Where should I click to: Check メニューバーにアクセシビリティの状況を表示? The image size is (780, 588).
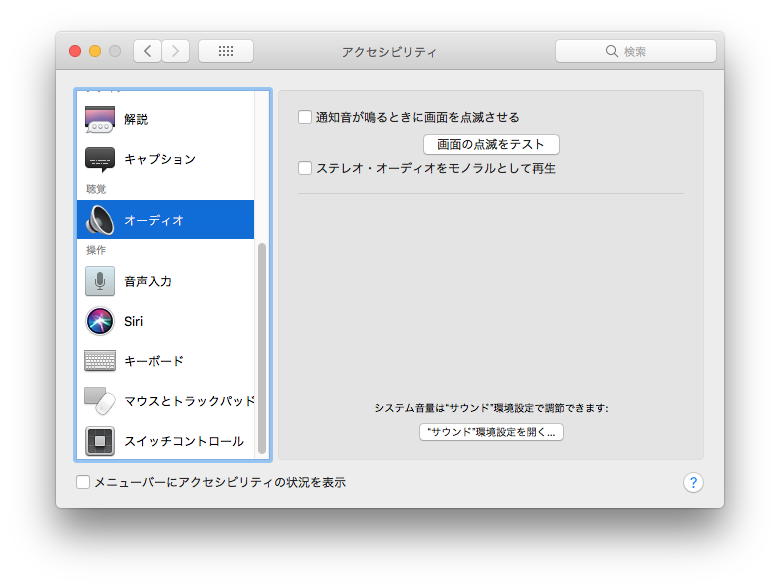tap(83, 482)
